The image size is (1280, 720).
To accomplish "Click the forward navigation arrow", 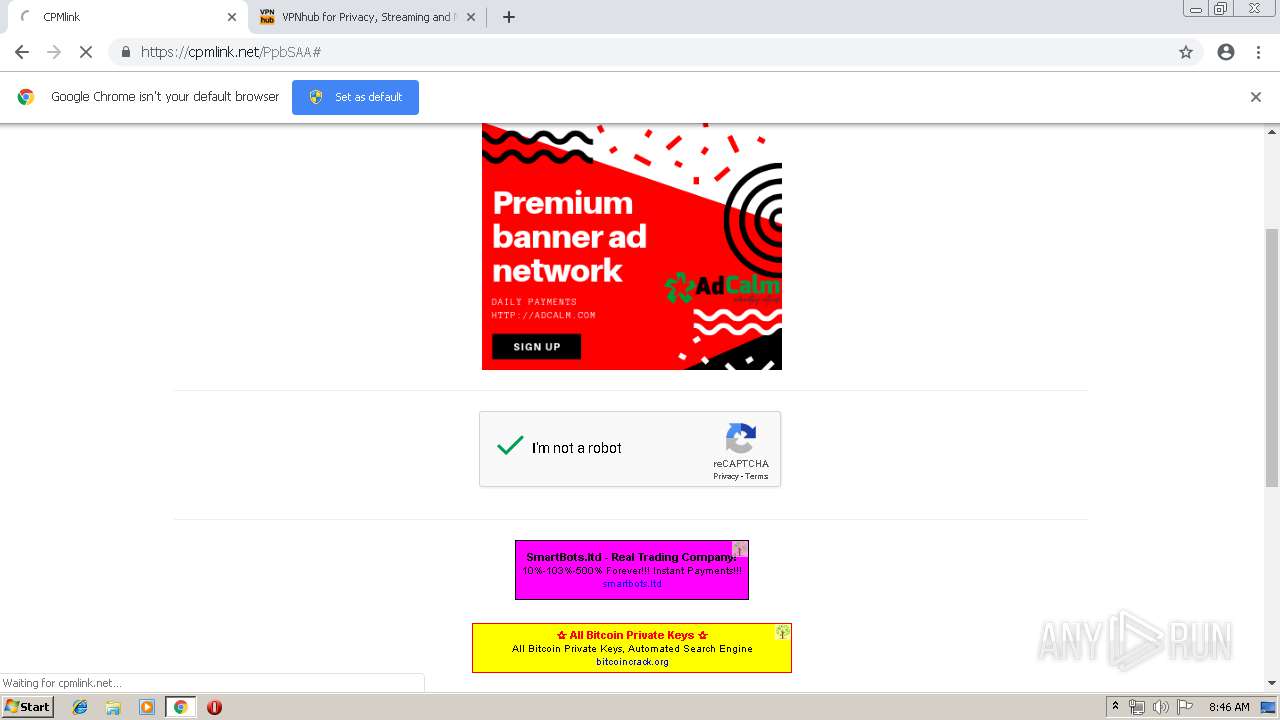I will point(54,52).
